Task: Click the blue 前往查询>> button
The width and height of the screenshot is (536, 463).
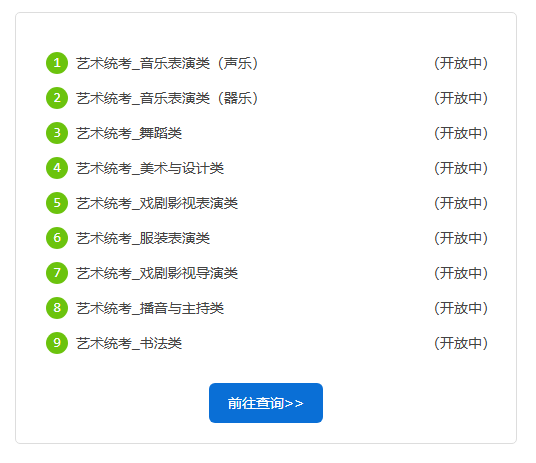Action: click(x=266, y=403)
